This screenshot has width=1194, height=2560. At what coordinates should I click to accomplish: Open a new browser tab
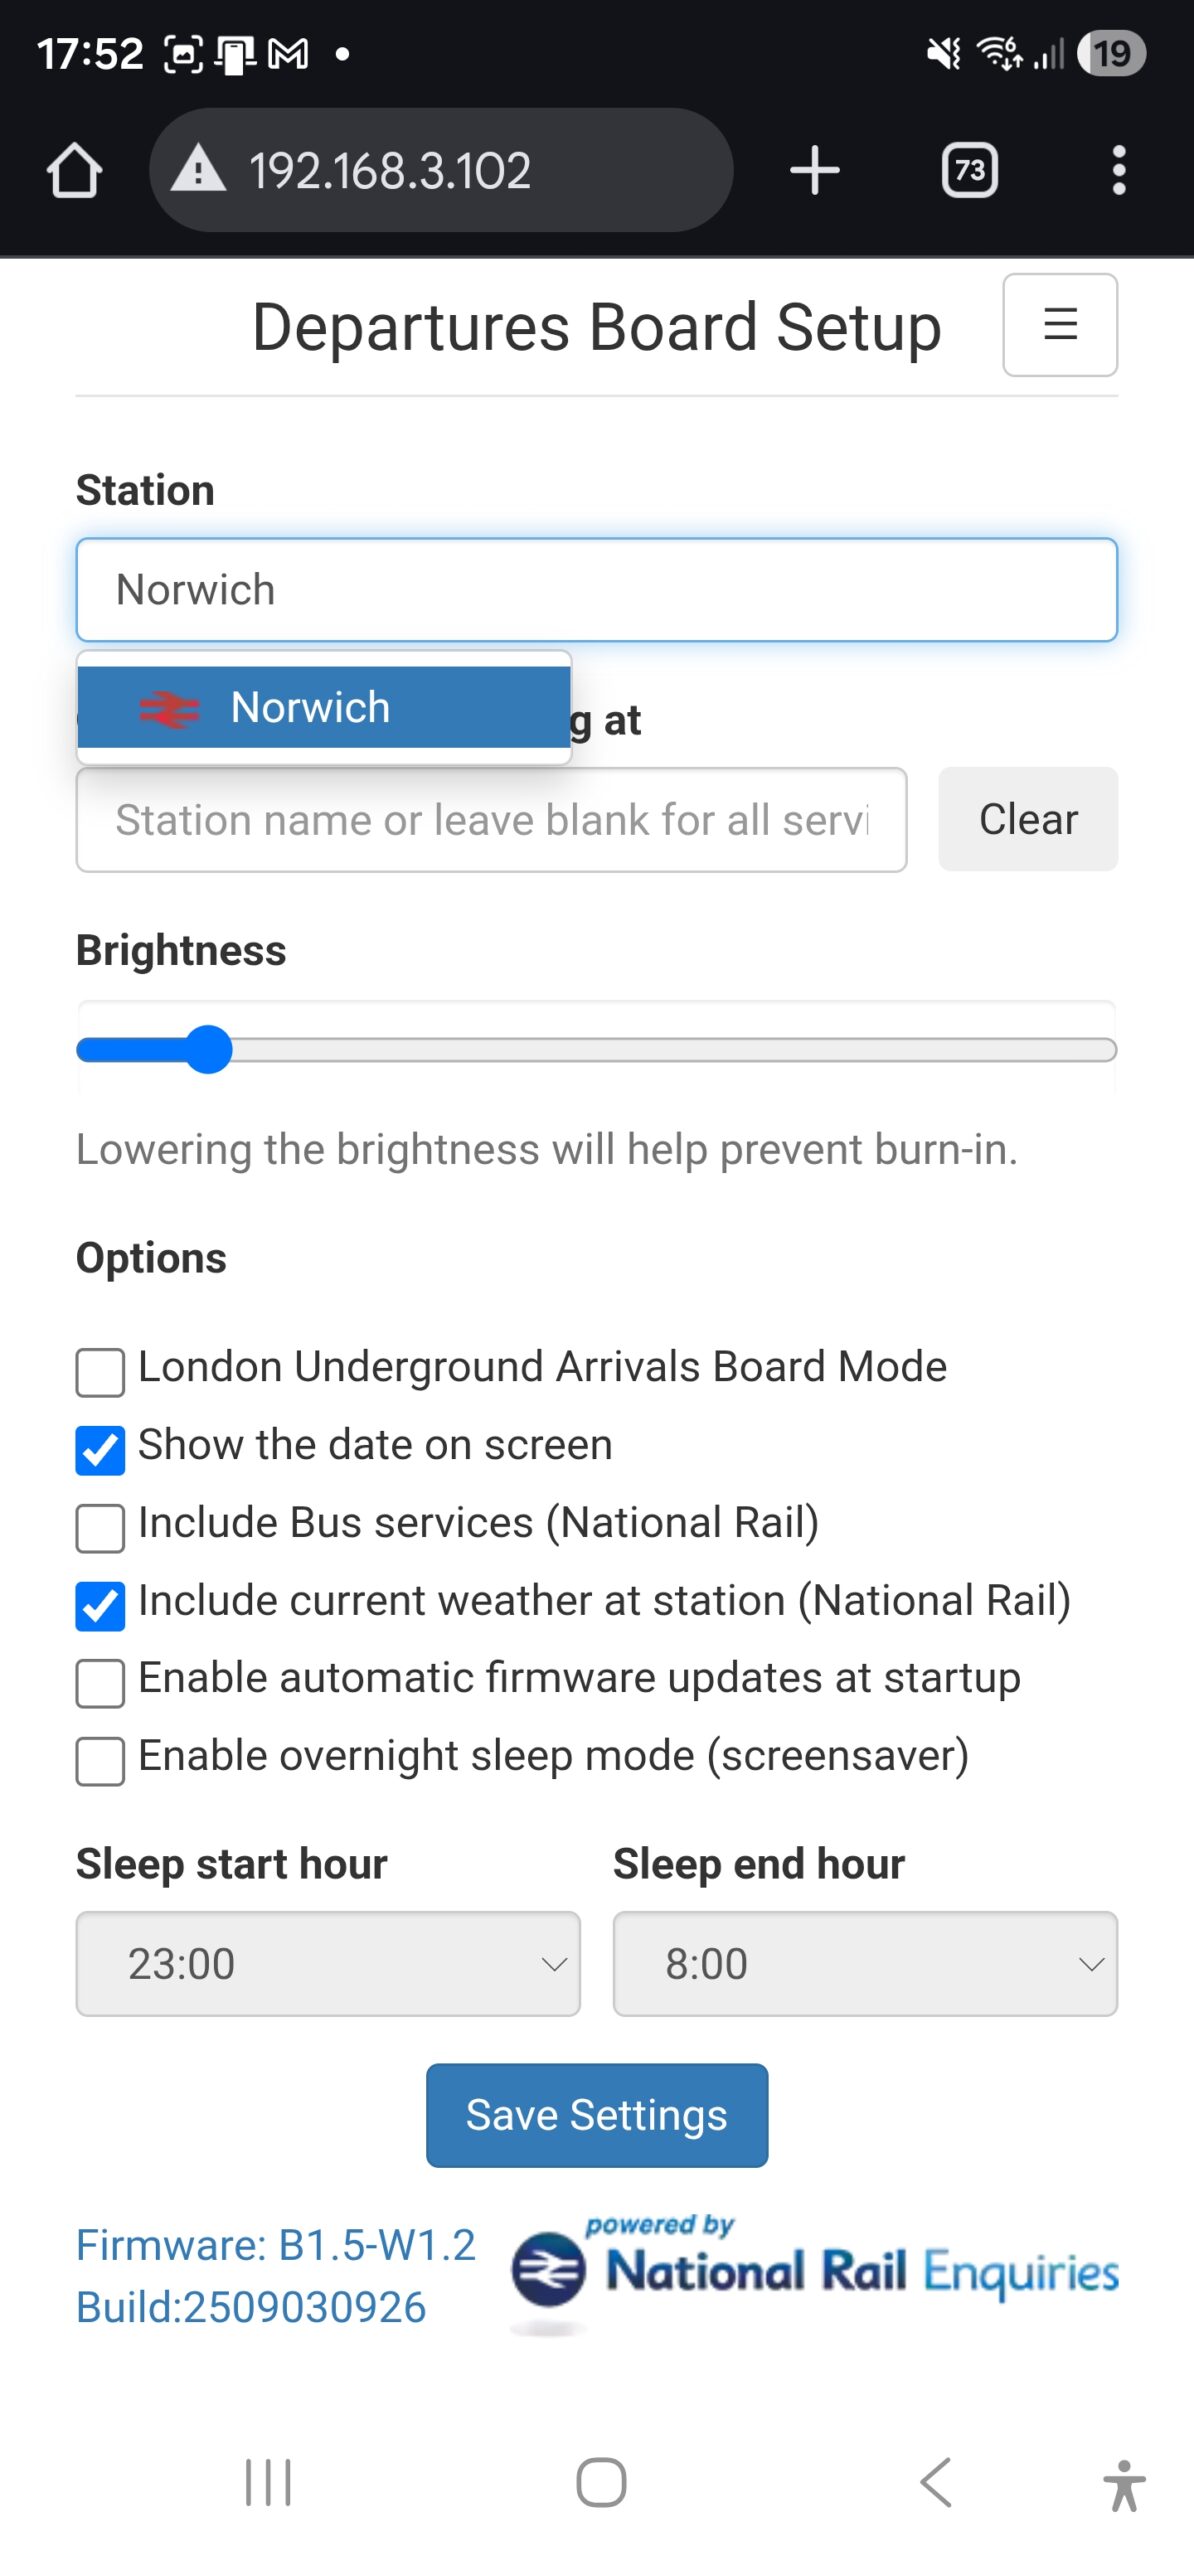point(814,170)
